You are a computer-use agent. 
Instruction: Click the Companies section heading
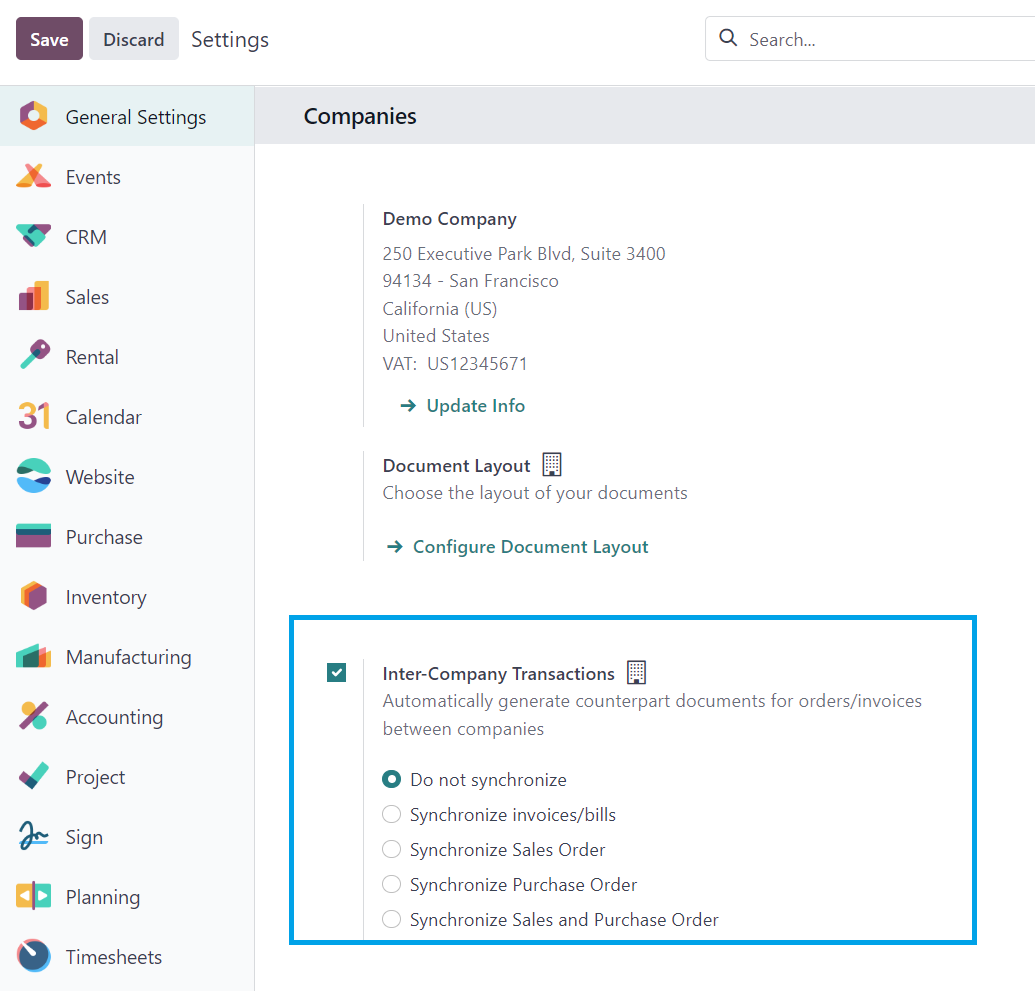(x=360, y=116)
